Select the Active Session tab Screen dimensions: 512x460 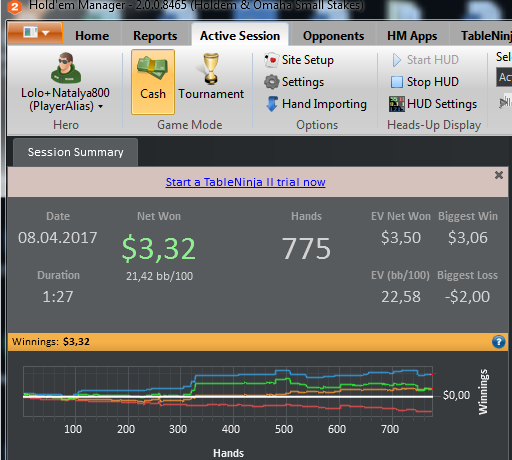click(240, 36)
